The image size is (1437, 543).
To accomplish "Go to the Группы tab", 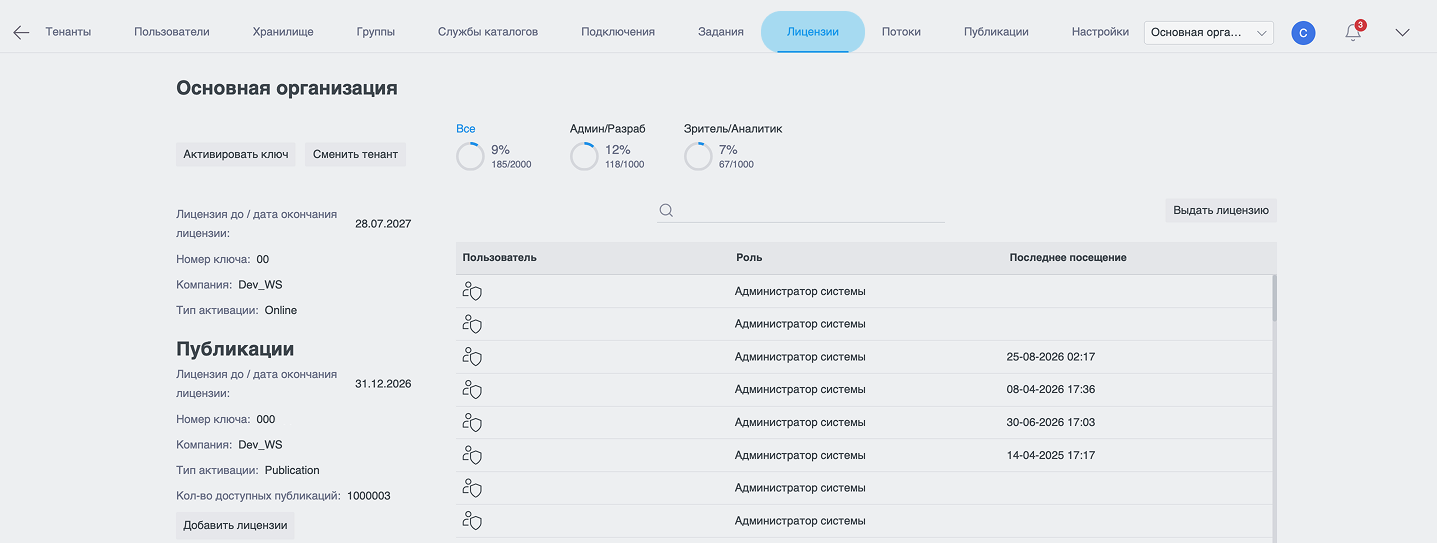I will point(376,32).
